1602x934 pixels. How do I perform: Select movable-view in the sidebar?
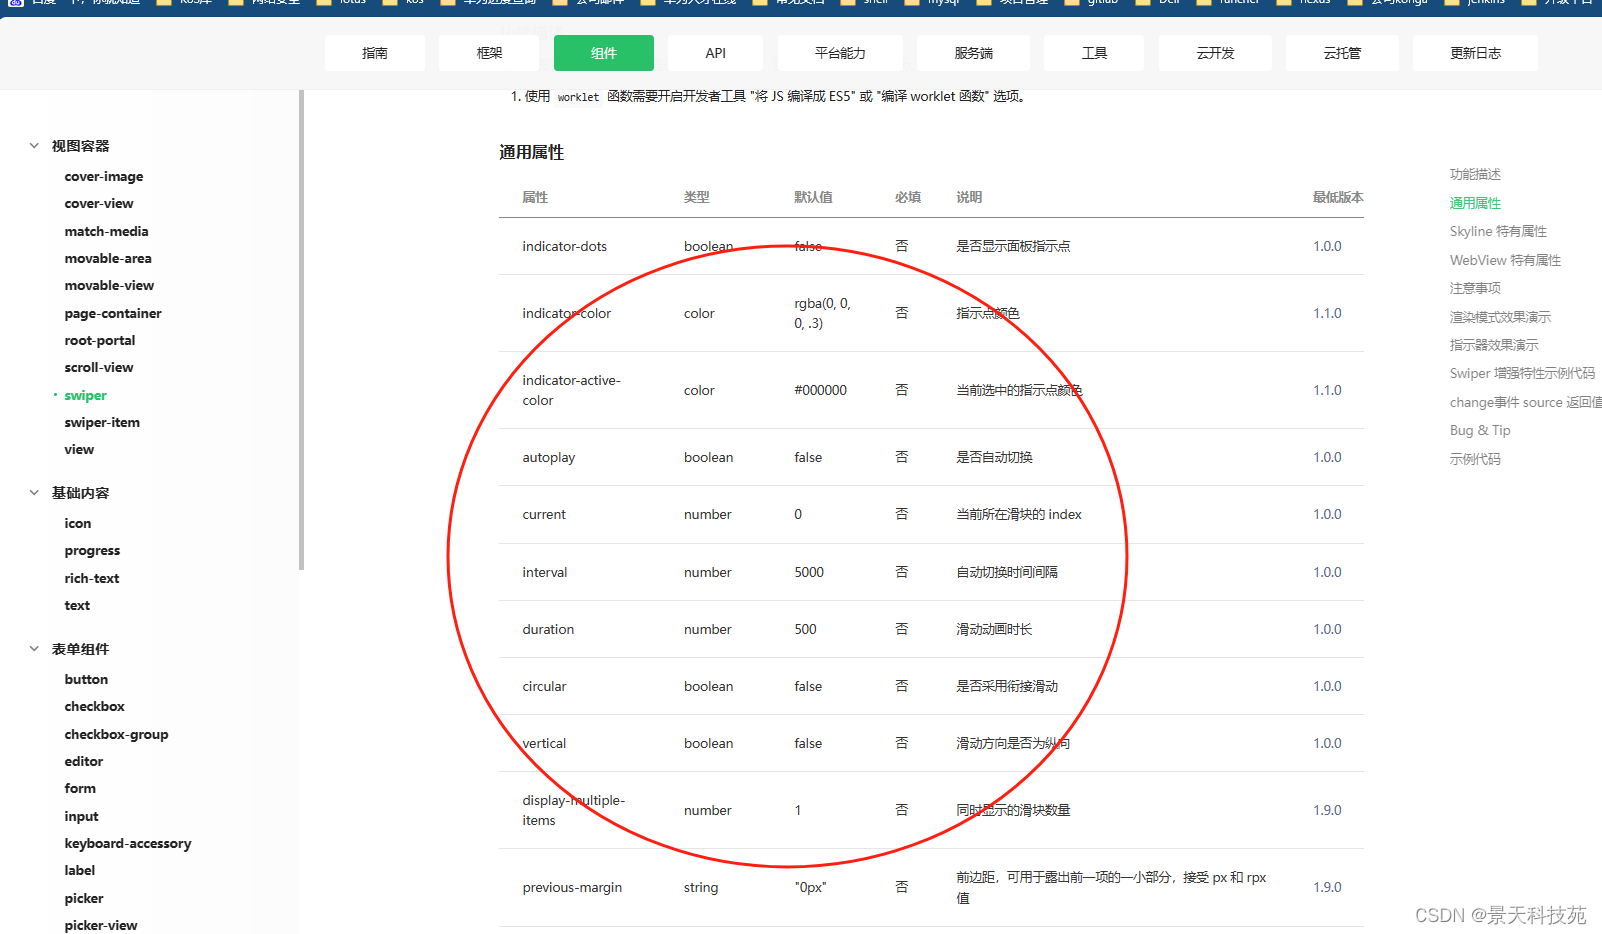pos(109,285)
